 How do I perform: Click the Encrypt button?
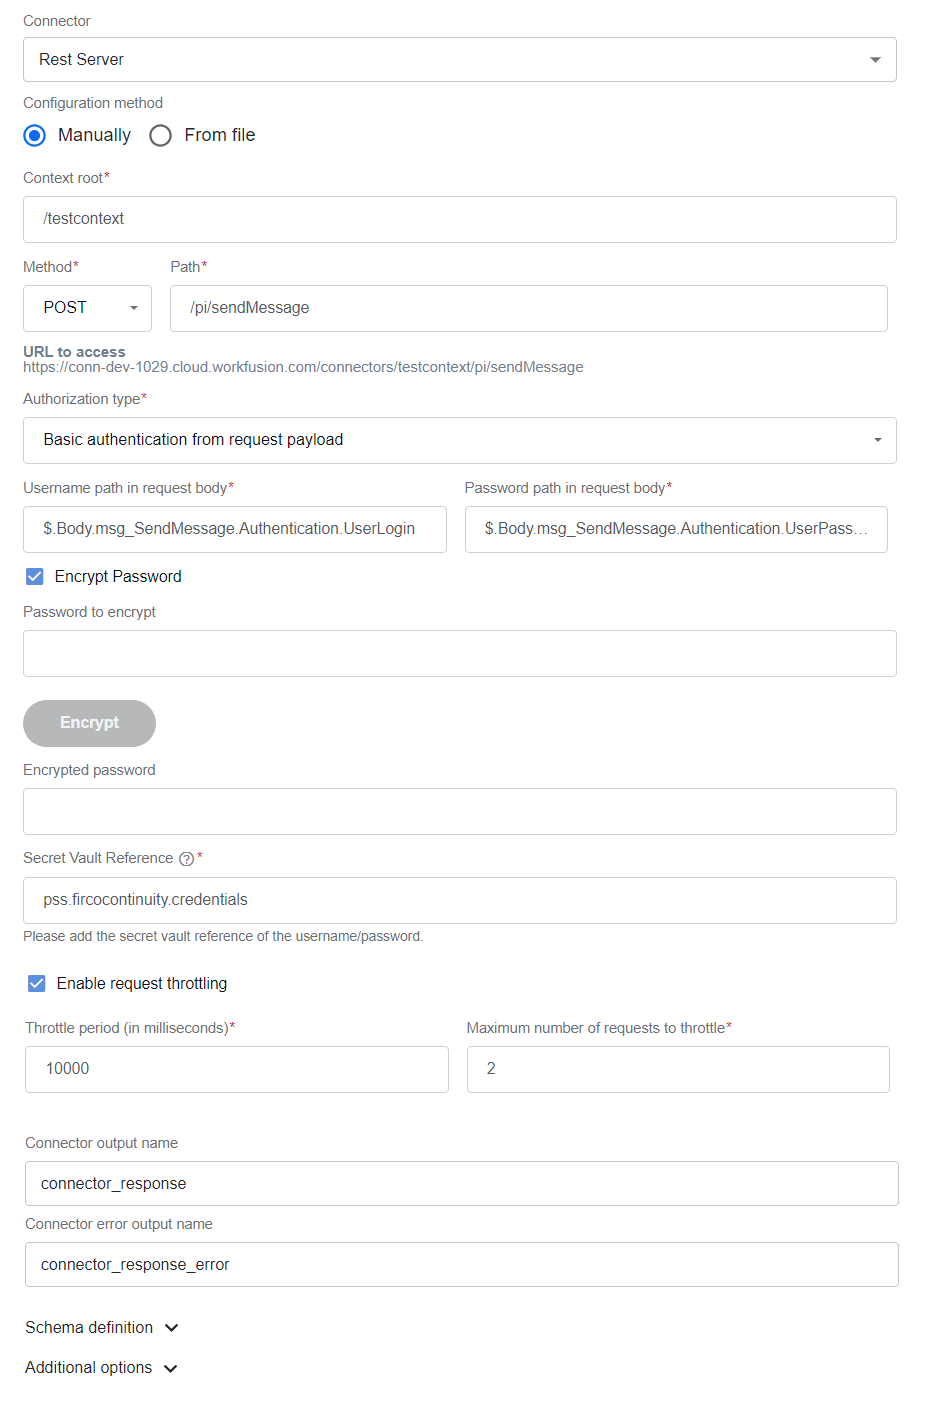tap(89, 723)
